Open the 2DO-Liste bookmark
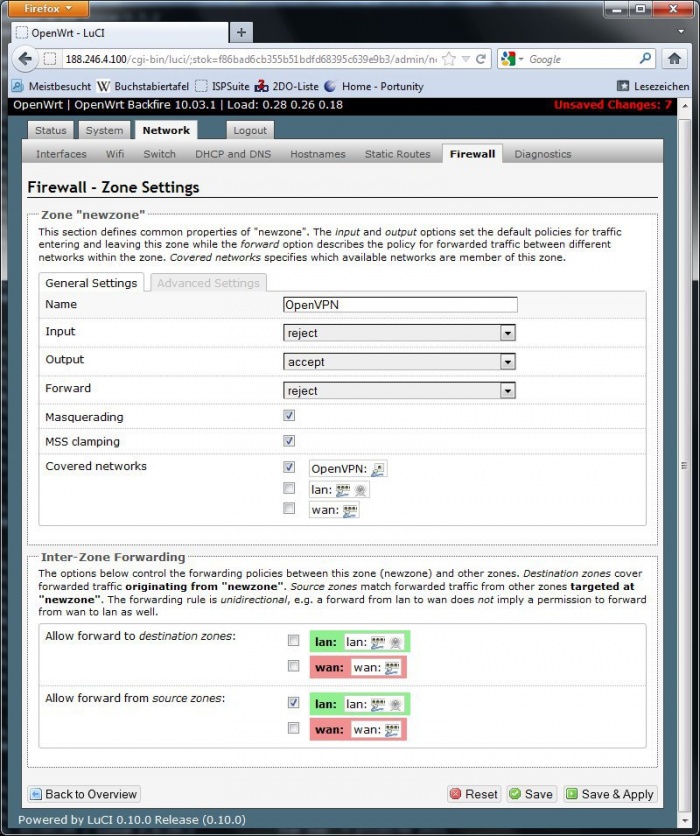The width and height of the screenshot is (700, 836). pyautogui.click(x=281, y=86)
